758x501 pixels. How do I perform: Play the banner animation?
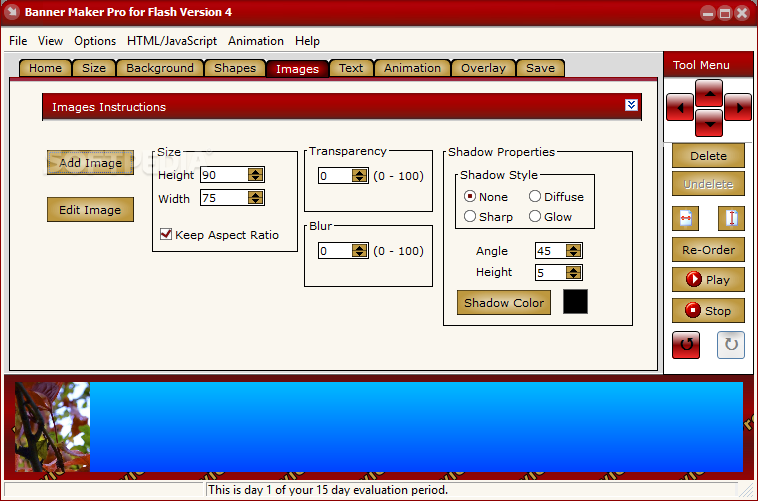pyautogui.click(x=708, y=280)
